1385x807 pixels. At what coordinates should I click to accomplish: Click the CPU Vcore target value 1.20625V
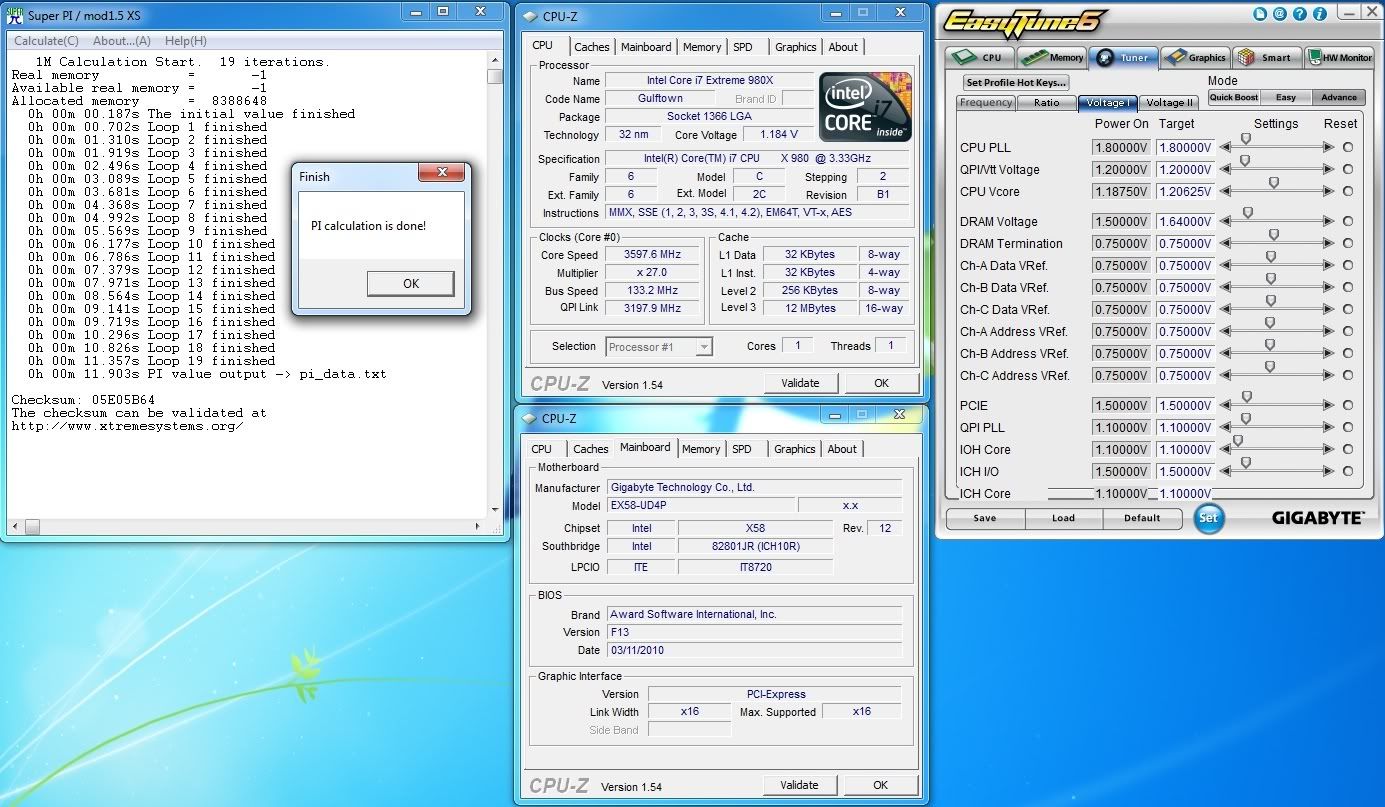[1186, 191]
